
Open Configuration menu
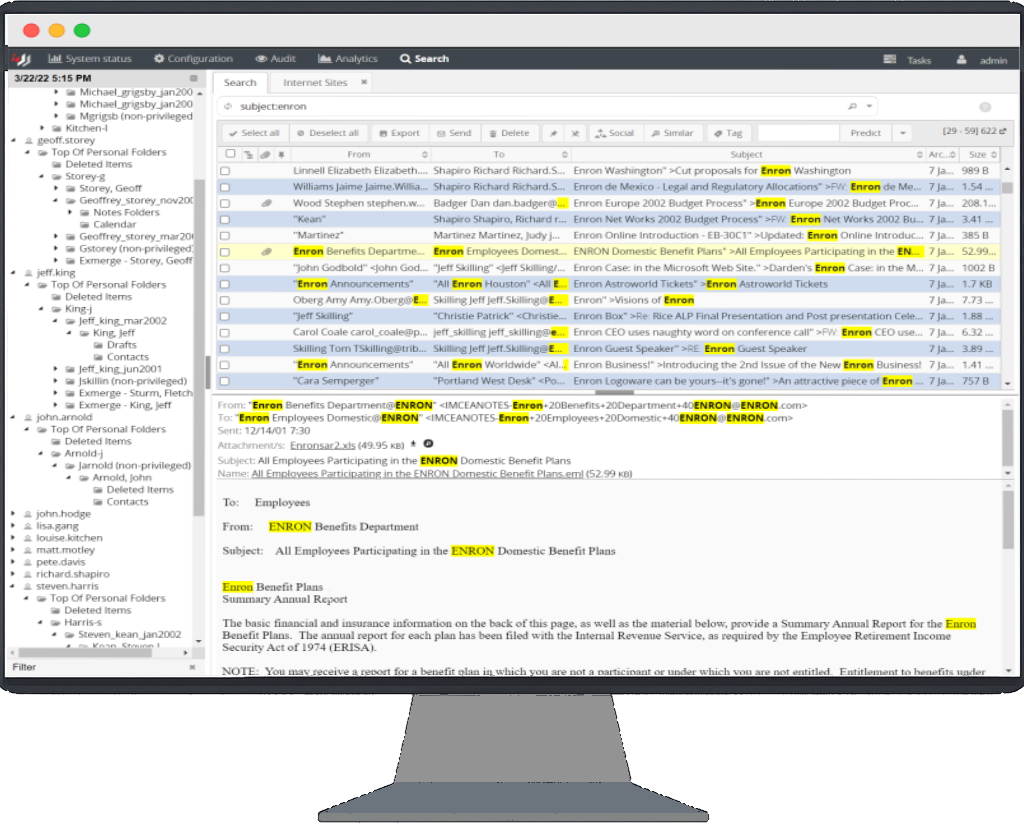point(193,59)
